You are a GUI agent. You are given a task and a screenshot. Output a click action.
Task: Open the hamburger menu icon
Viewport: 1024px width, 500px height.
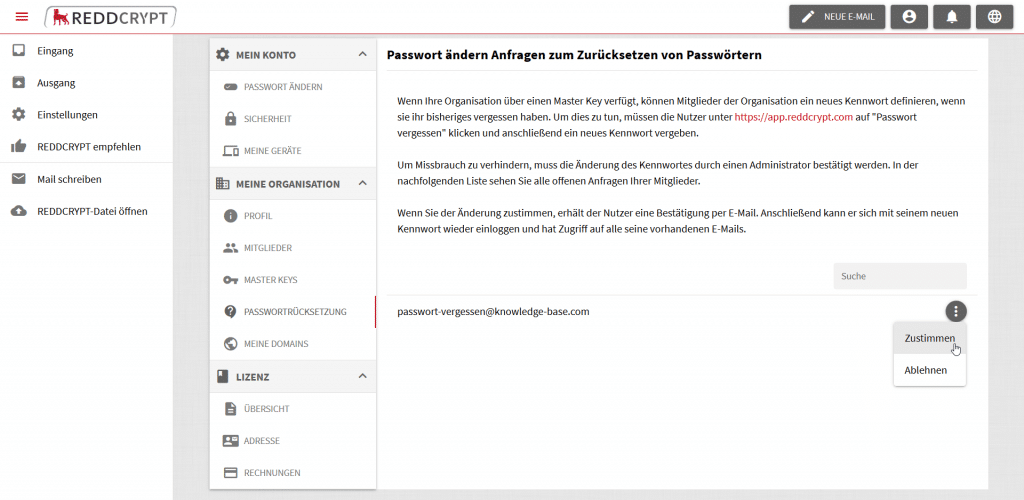pyautogui.click(x=22, y=16)
